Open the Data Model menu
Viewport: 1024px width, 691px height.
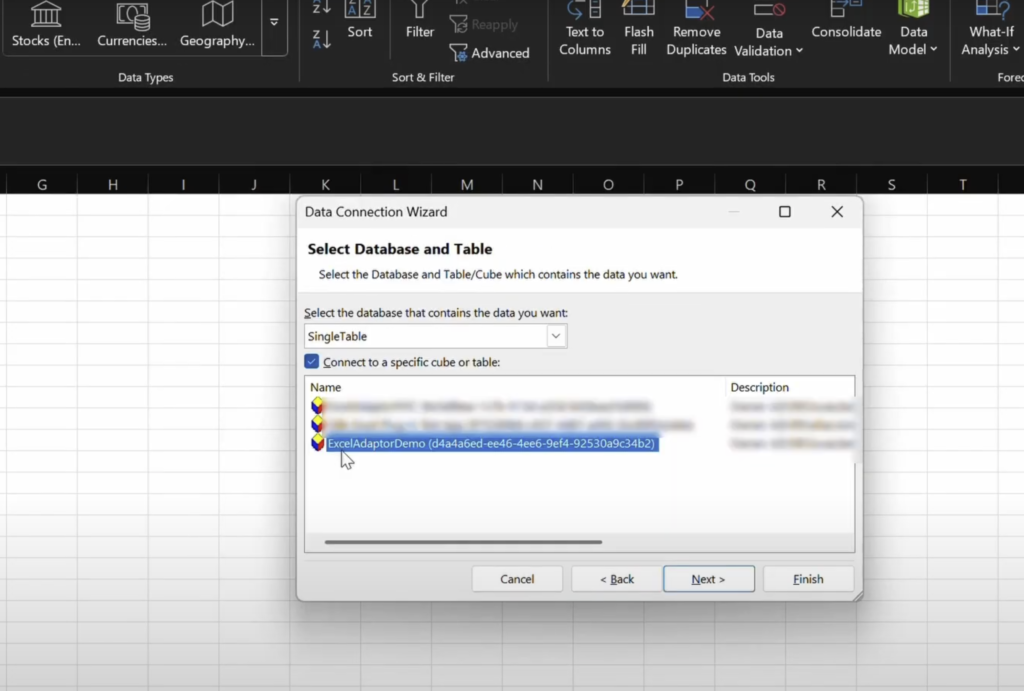[913, 29]
